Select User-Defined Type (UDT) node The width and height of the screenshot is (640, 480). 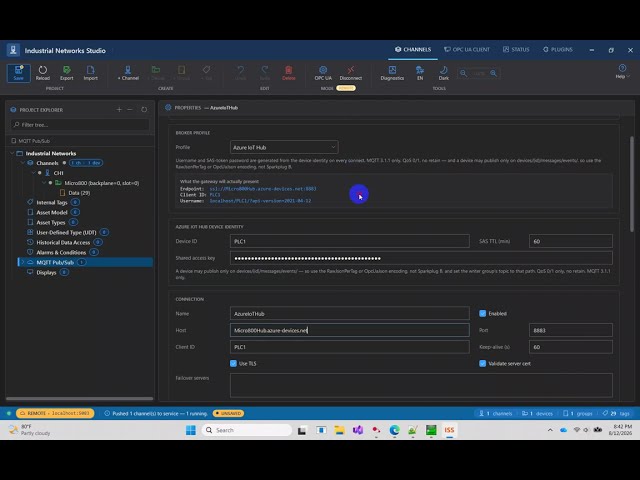[67, 232]
